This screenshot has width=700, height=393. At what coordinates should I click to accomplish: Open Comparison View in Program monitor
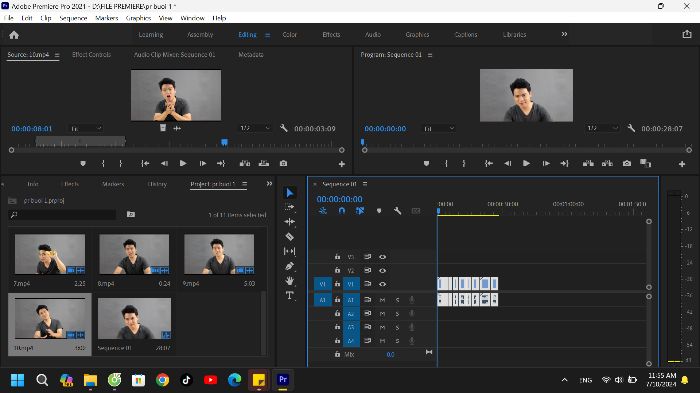point(646,163)
